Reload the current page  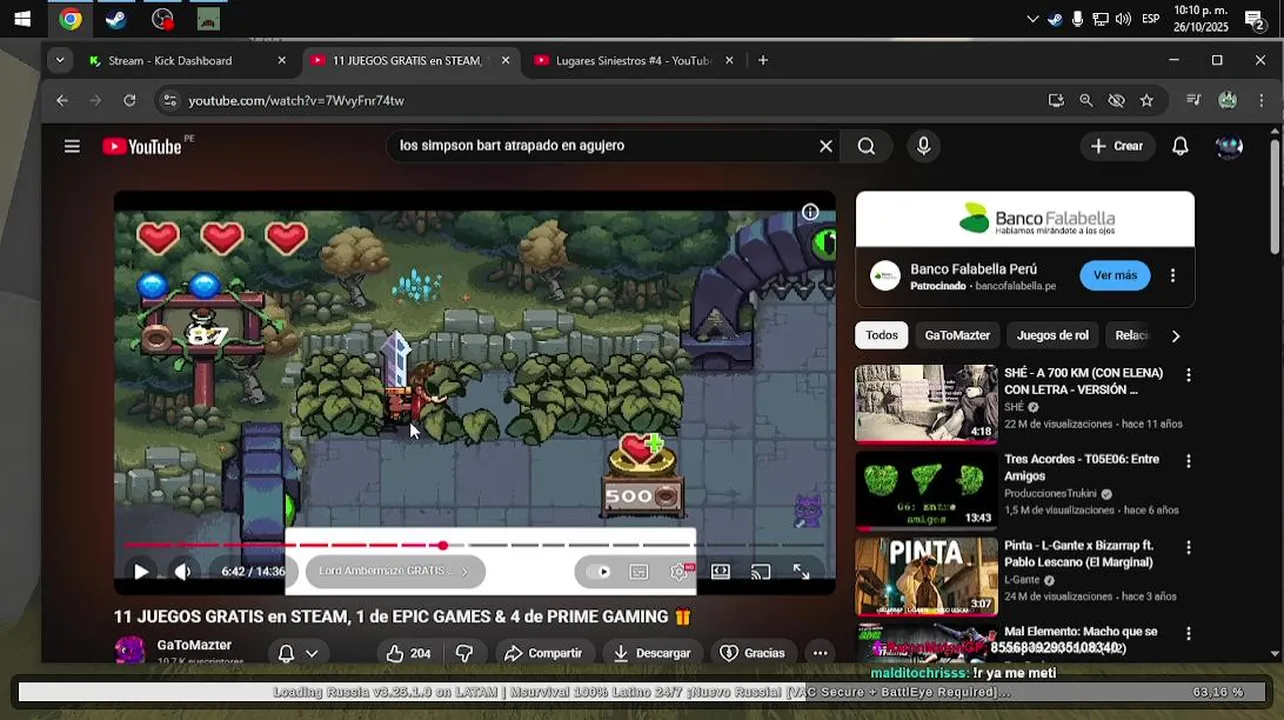129,100
